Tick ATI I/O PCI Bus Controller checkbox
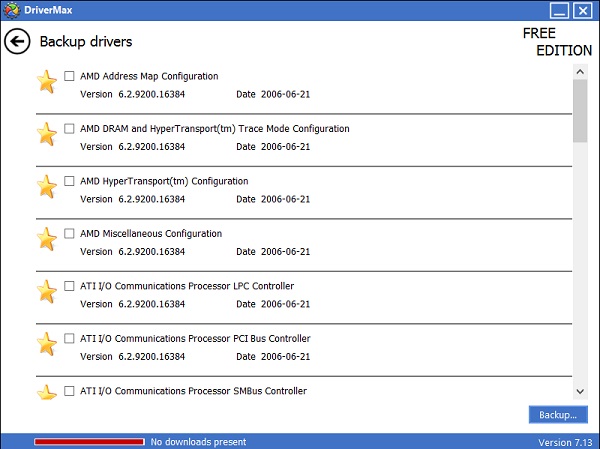Image resolution: width=600 pixels, height=449 pixels. point(69,338)
